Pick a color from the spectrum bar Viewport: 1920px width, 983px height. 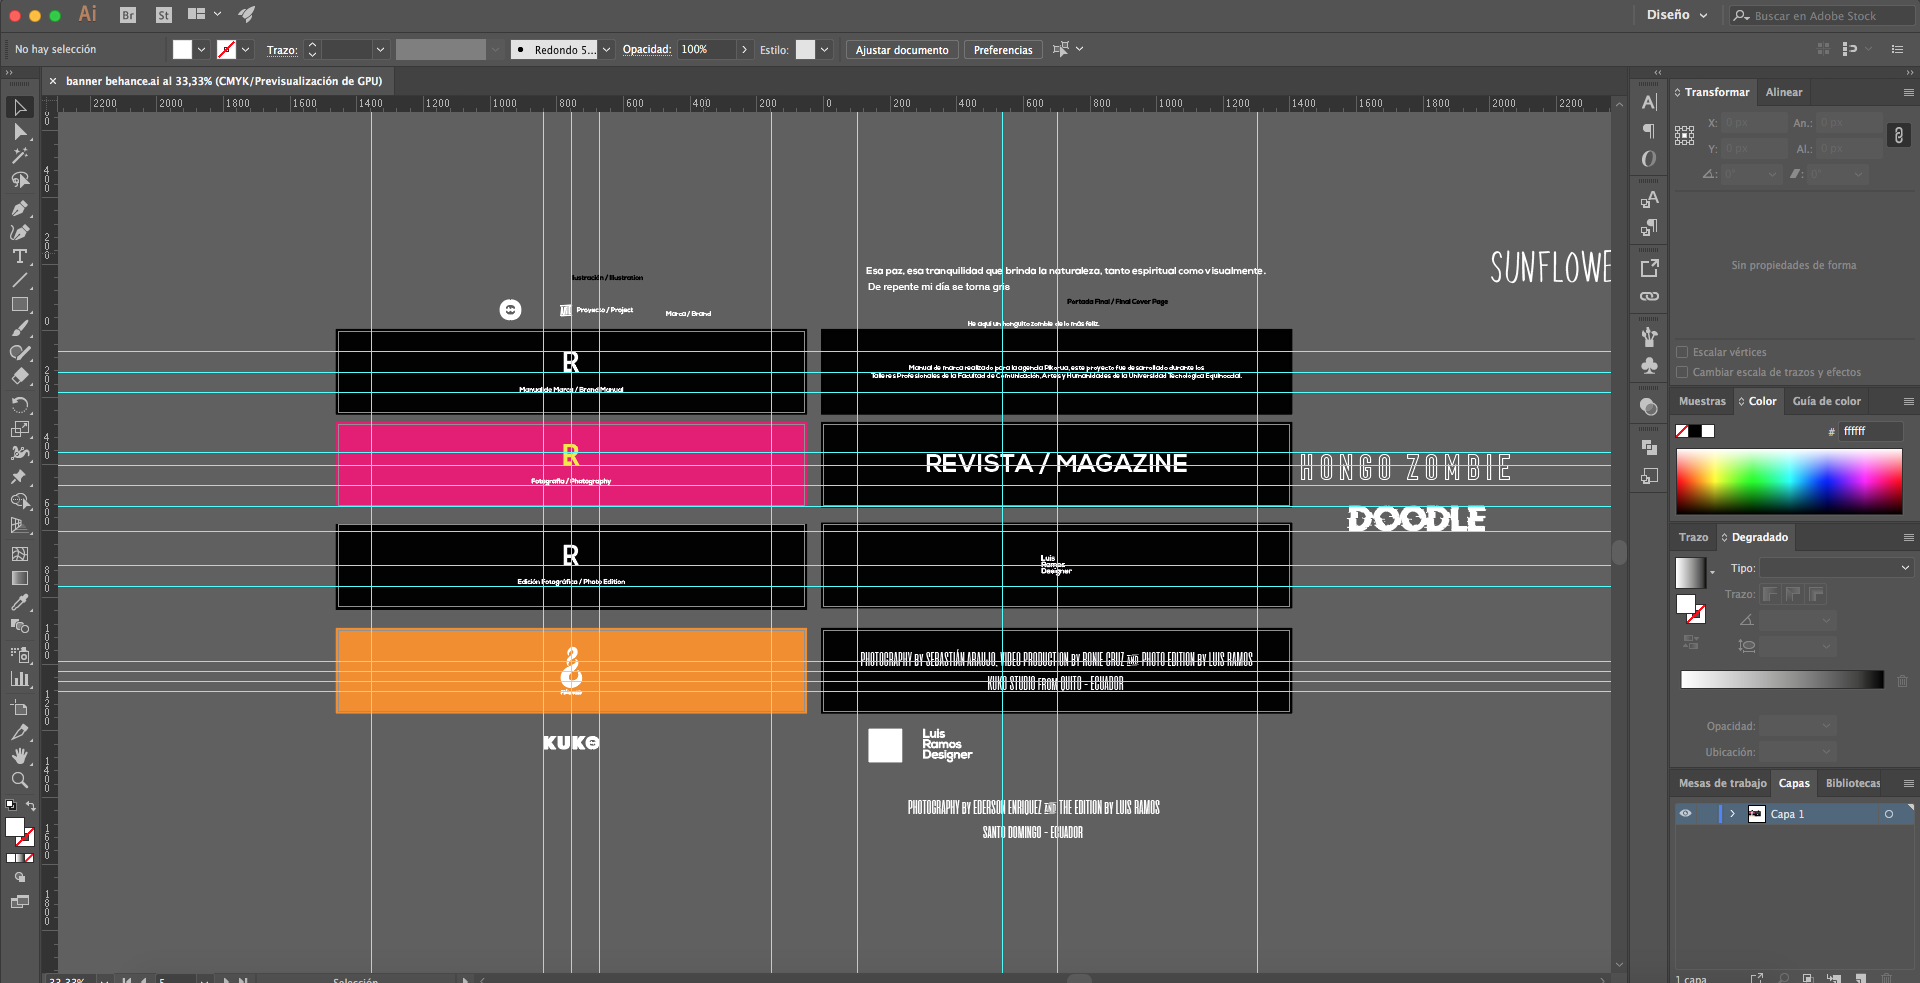click(1789, 481)
